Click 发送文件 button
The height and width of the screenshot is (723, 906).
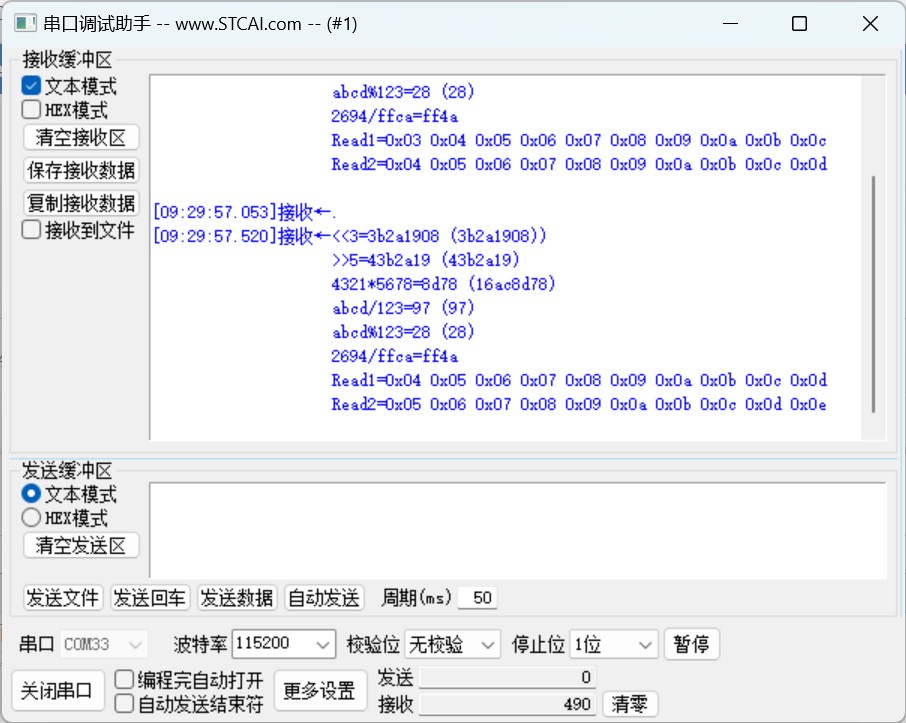[62, 598]
